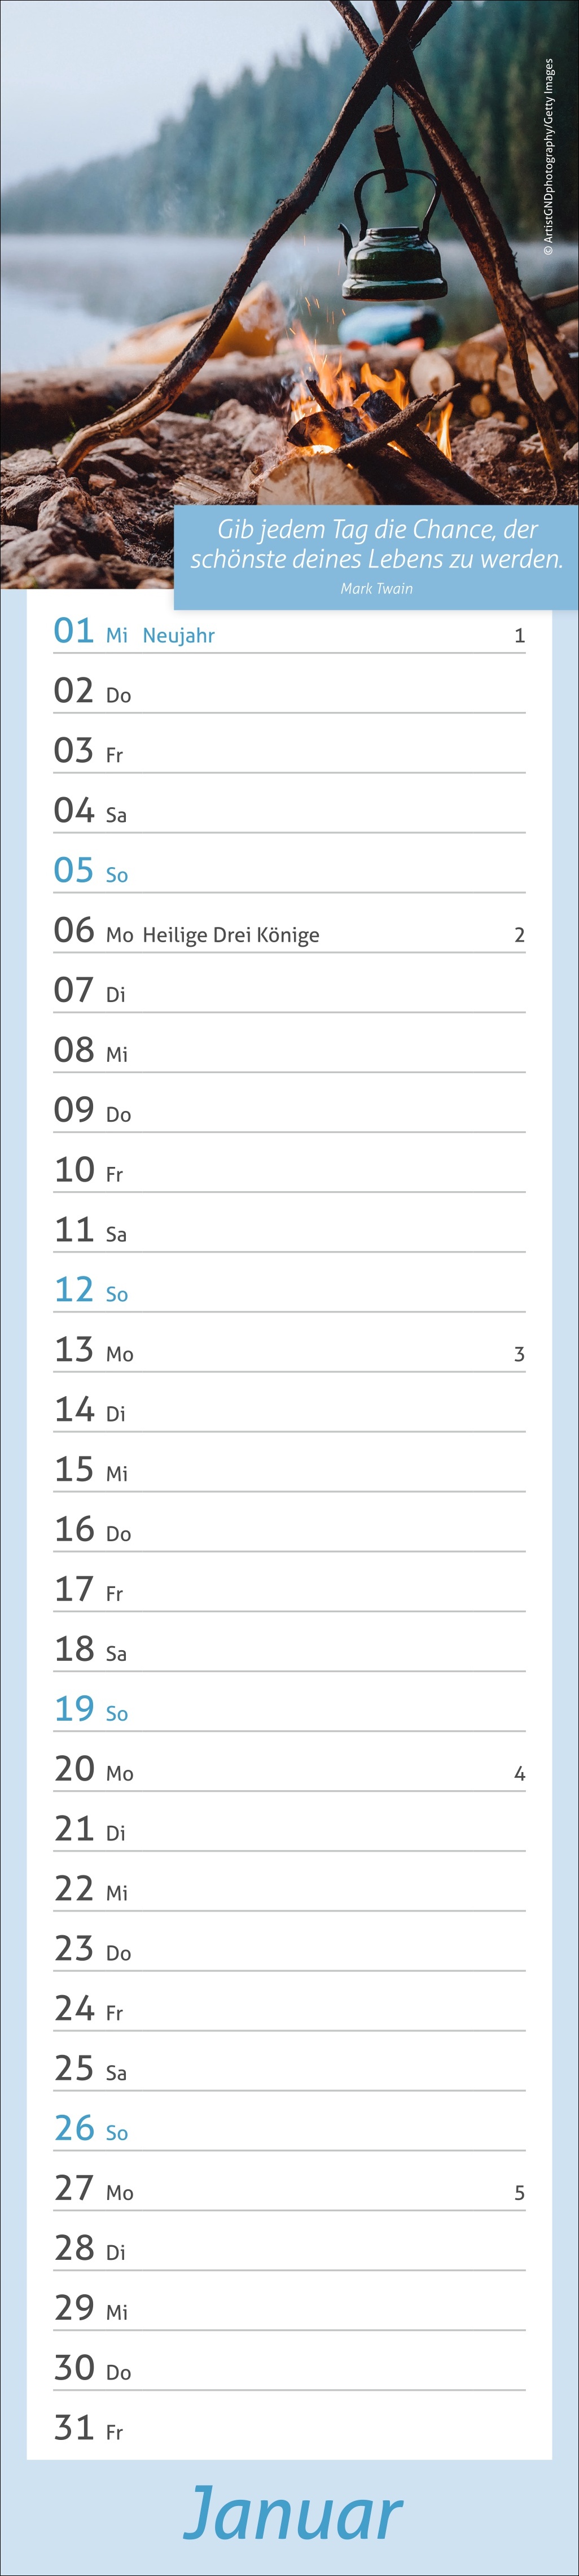Select week number 5 marker
Viewport: 579px width, 2576px height.
[x=519, y=2193]
